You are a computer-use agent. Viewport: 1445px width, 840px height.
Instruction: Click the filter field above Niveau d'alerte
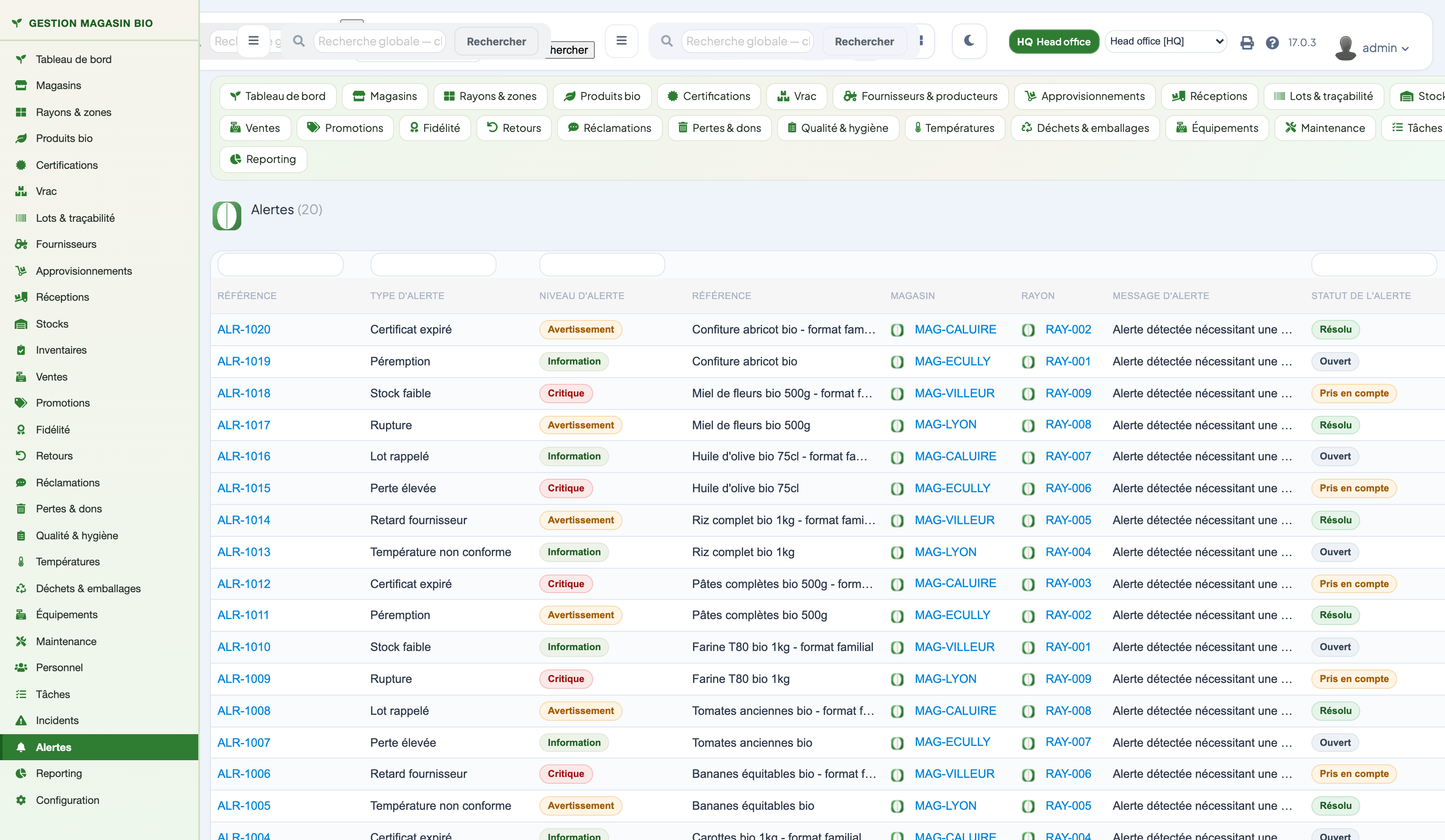(602, 265)
